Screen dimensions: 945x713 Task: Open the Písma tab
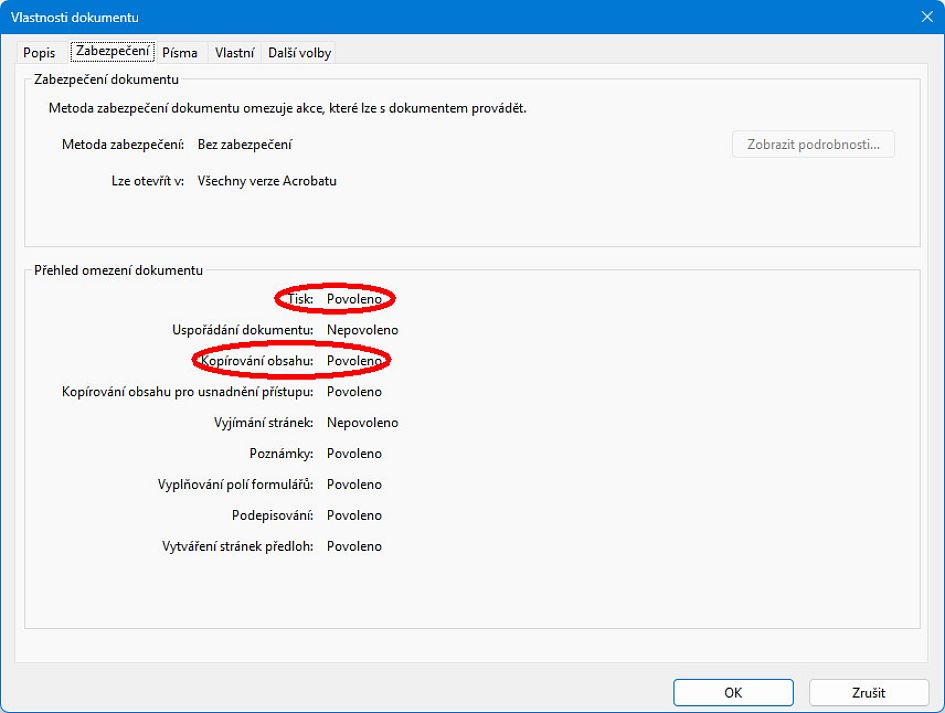[180, 53]
